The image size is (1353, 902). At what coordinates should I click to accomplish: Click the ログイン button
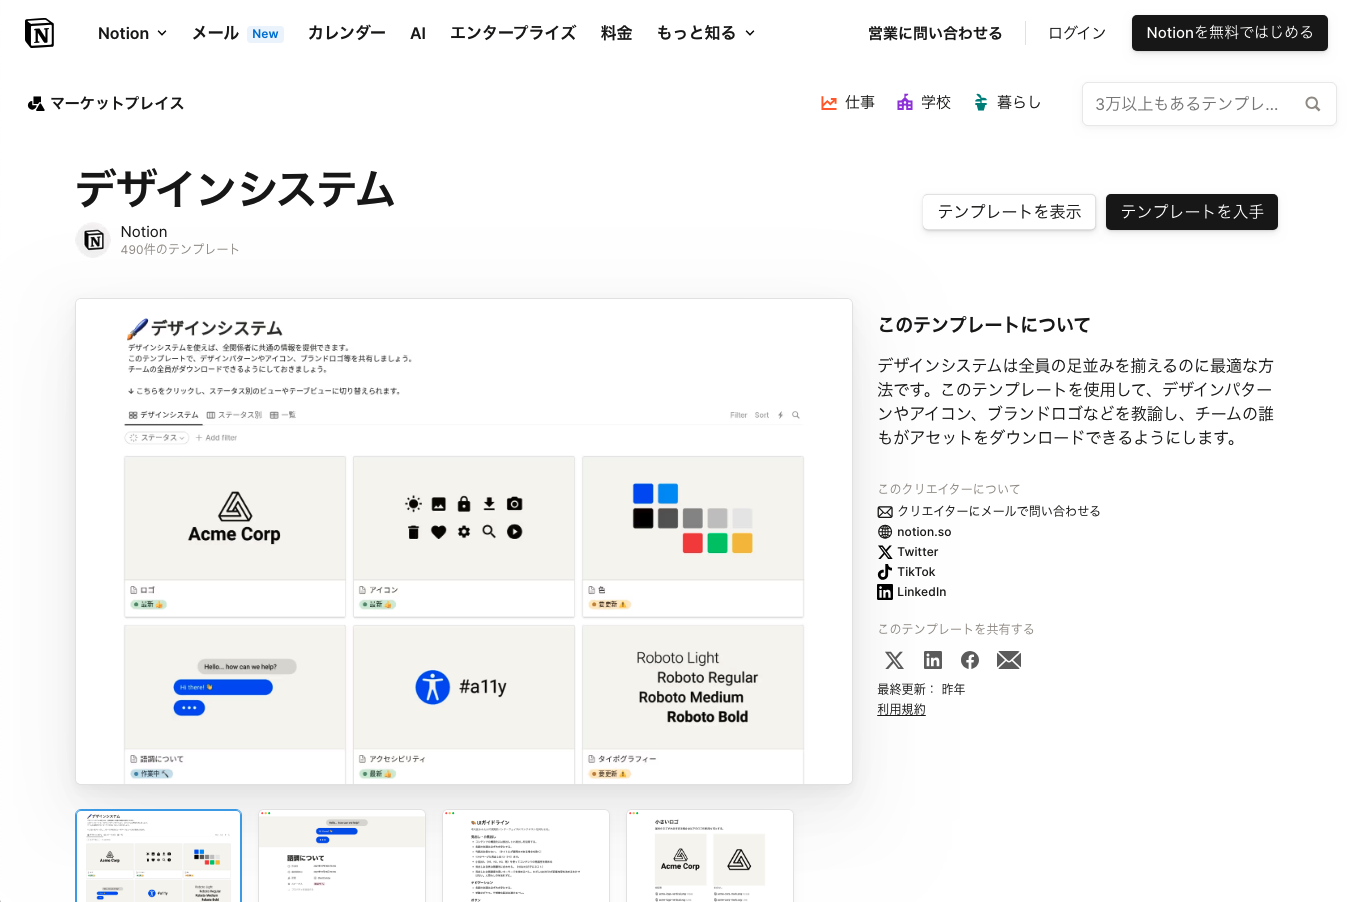(x=1076, y=32)
